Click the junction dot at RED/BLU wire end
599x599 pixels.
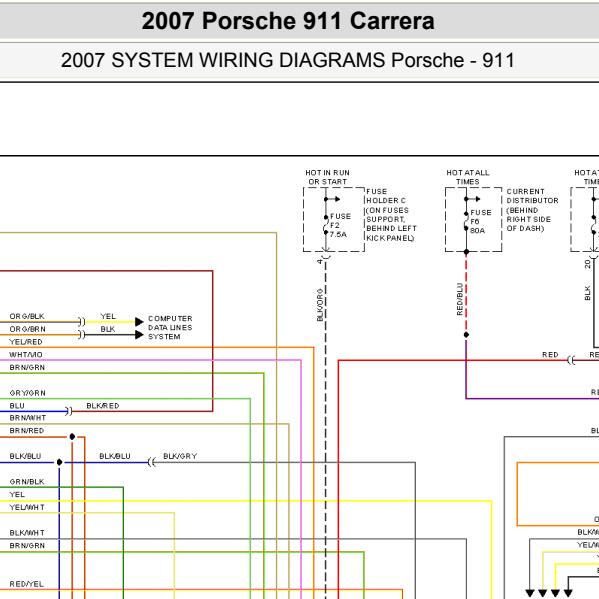tap(466, 335)
